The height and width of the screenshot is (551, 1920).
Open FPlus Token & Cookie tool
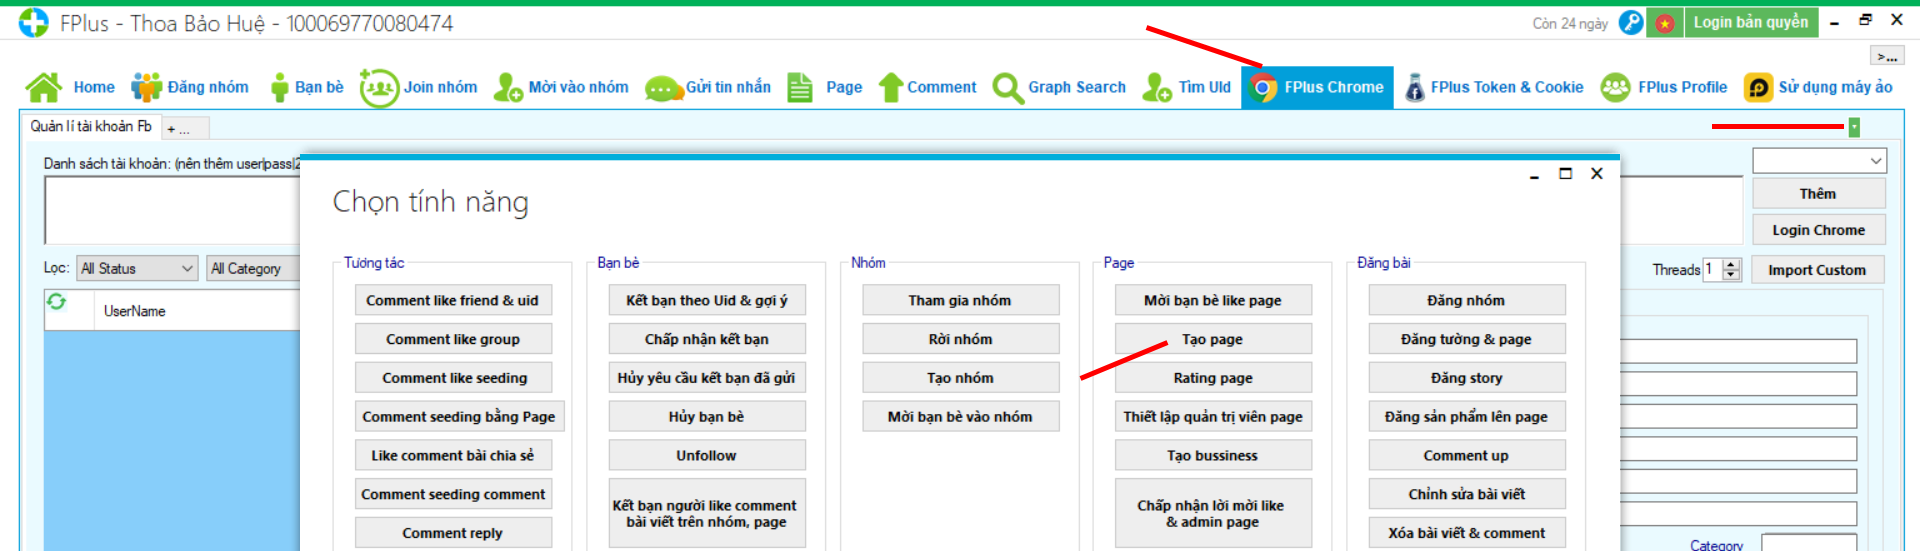tap(1494, 88)
